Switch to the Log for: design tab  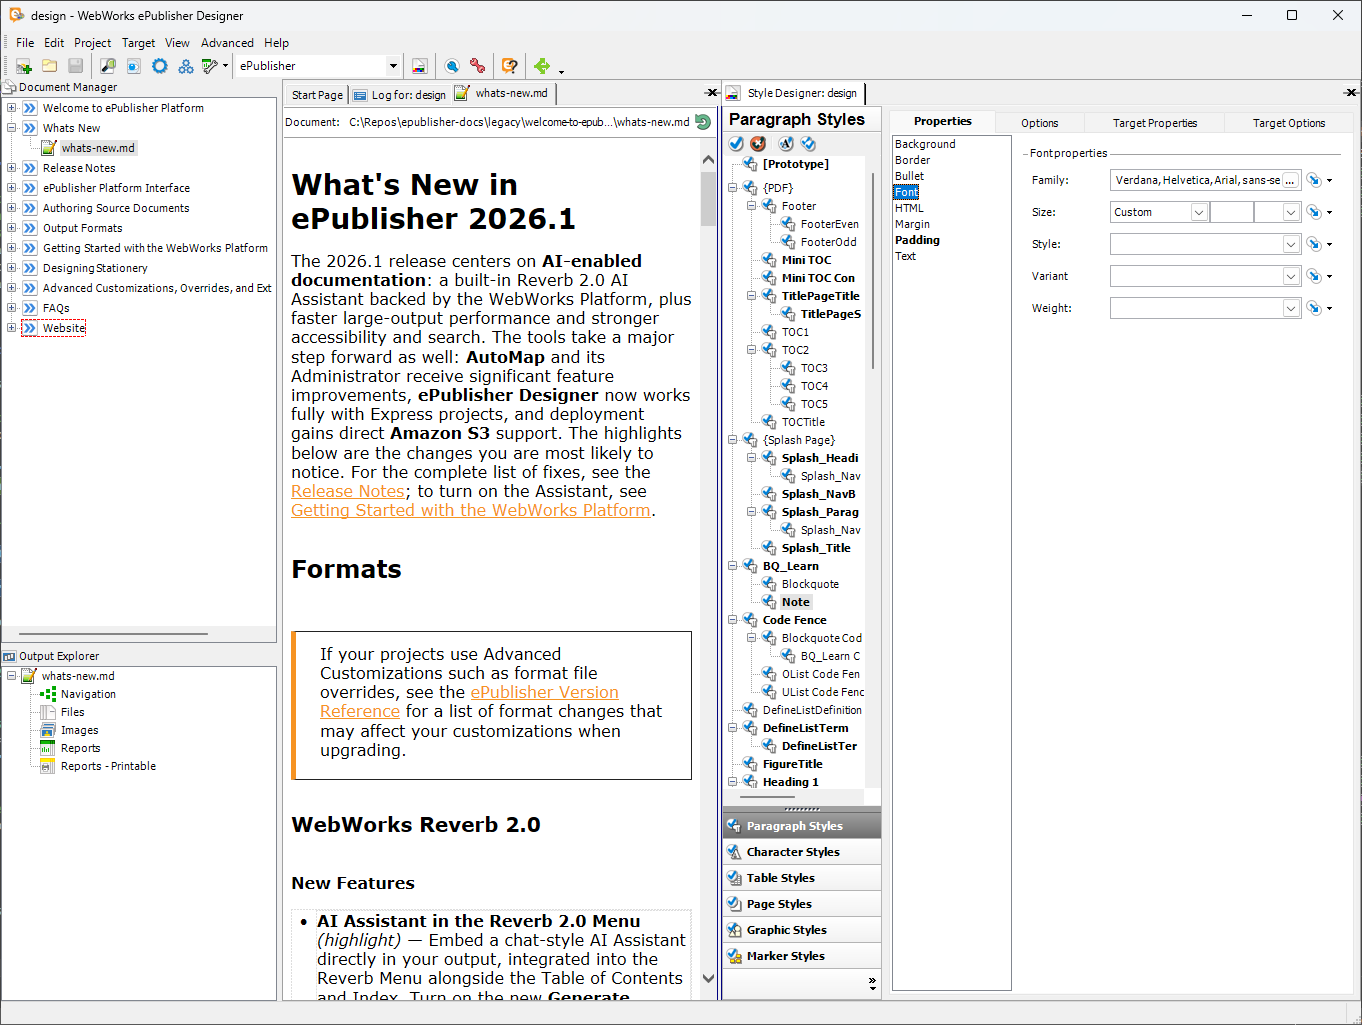(x=399, y=95)
